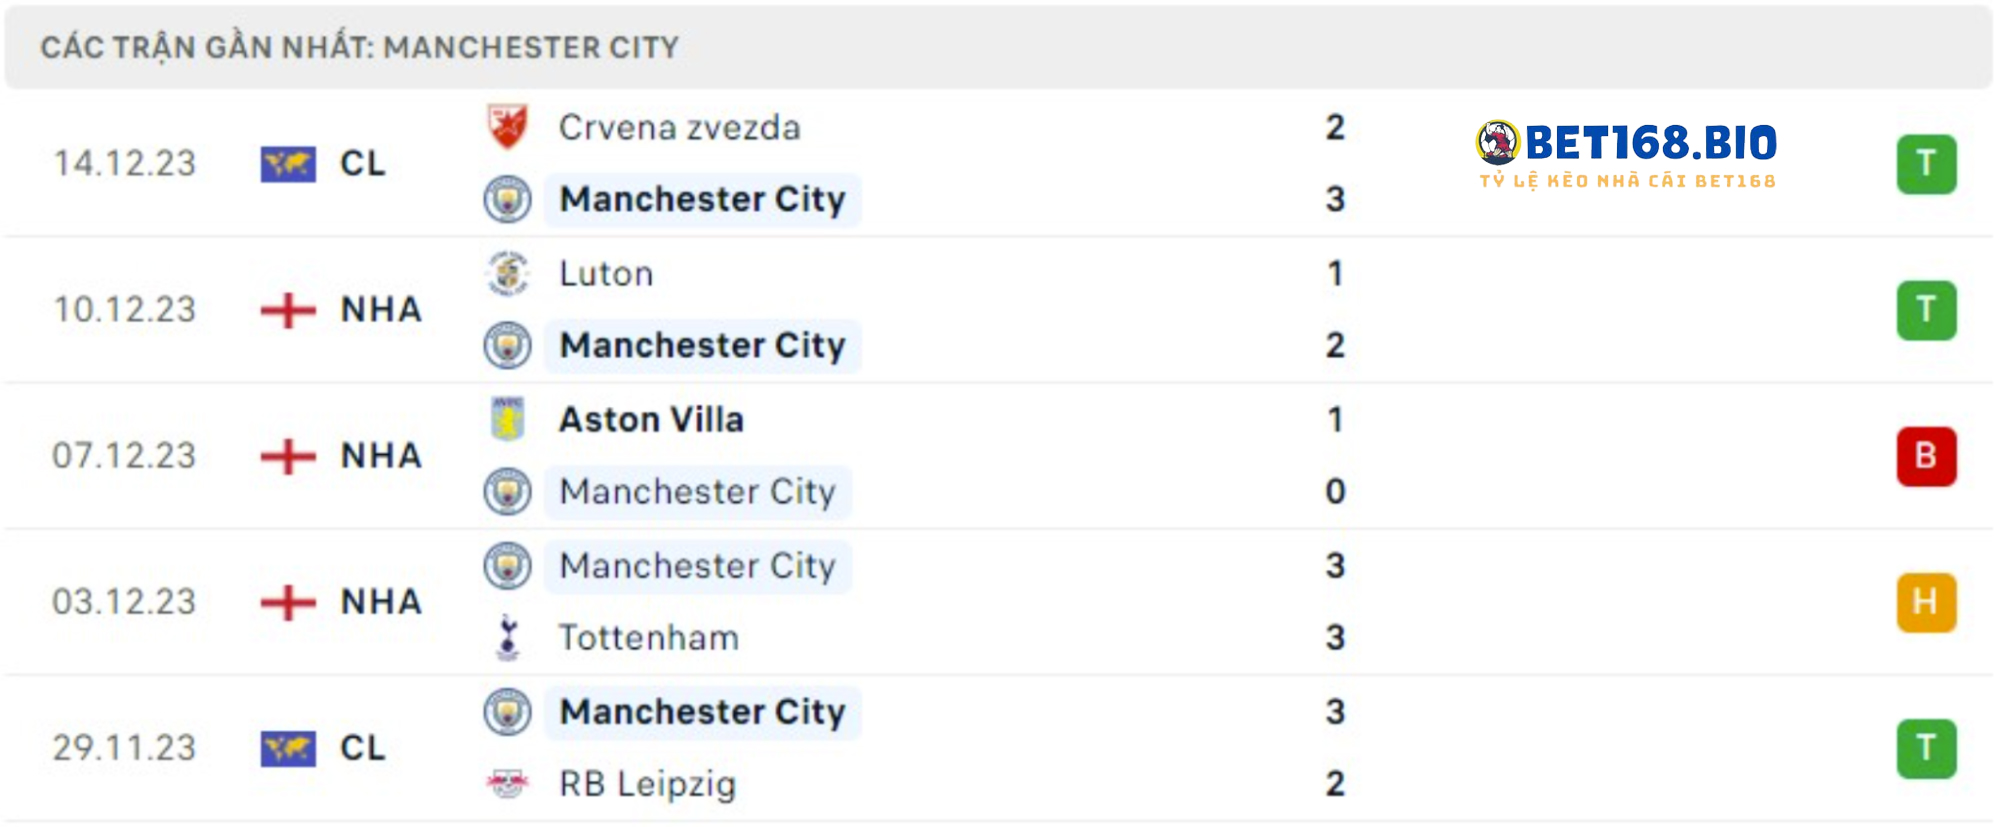Click the green T badge for 14.12.23
The width and height of the screenshot is (1999, 827).
[1926, 164]
